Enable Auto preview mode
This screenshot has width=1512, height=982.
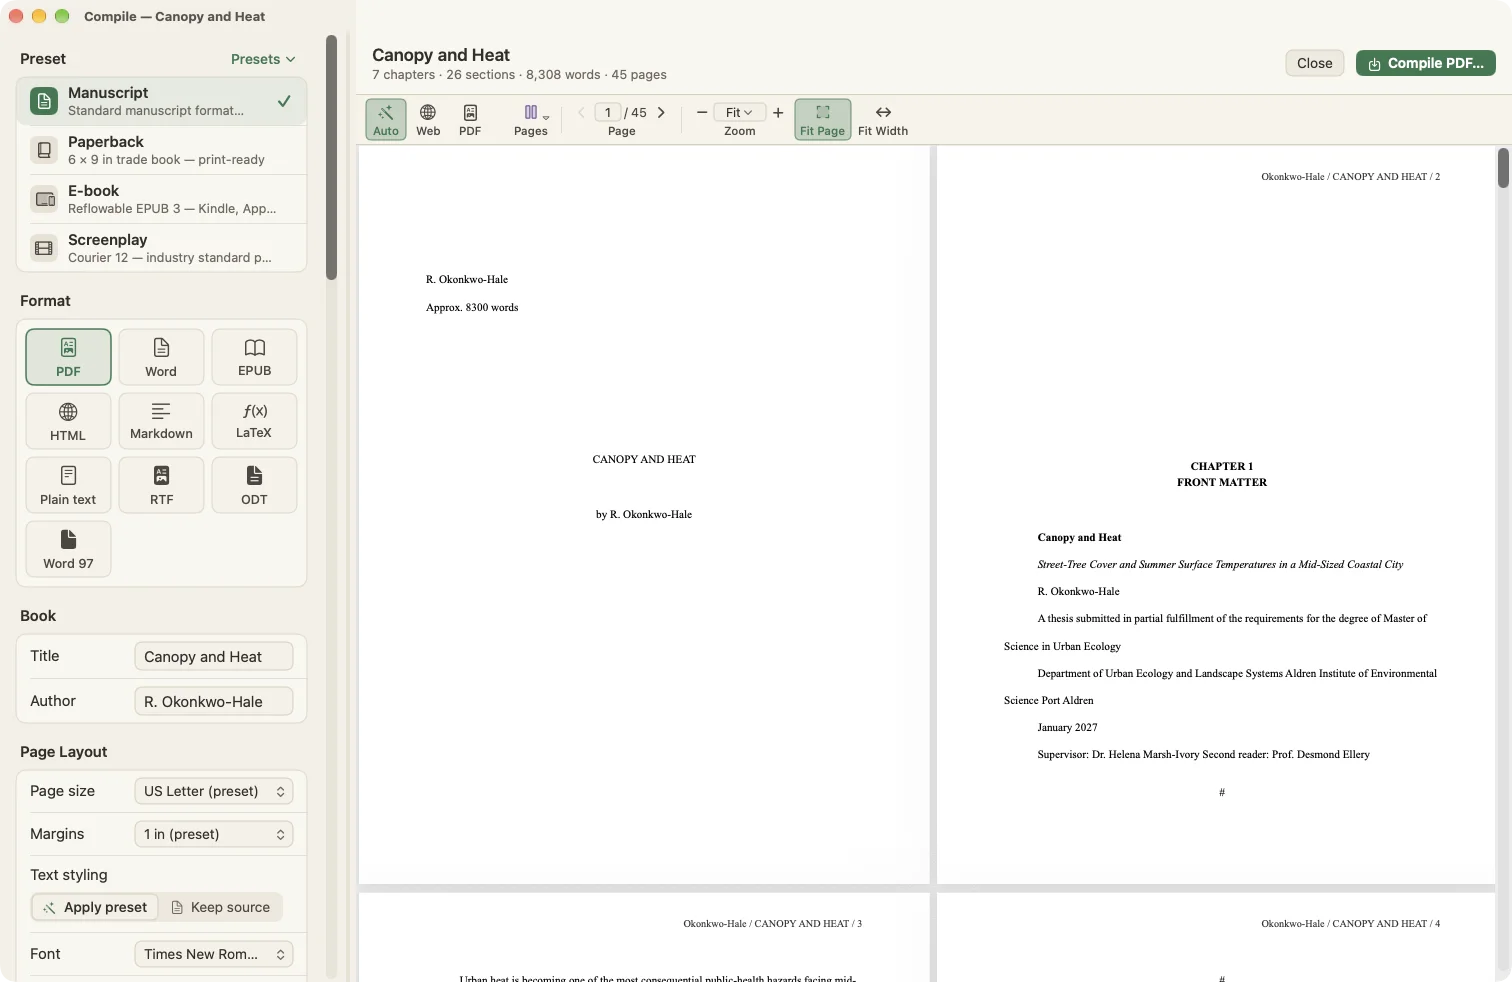pos(386,120)
